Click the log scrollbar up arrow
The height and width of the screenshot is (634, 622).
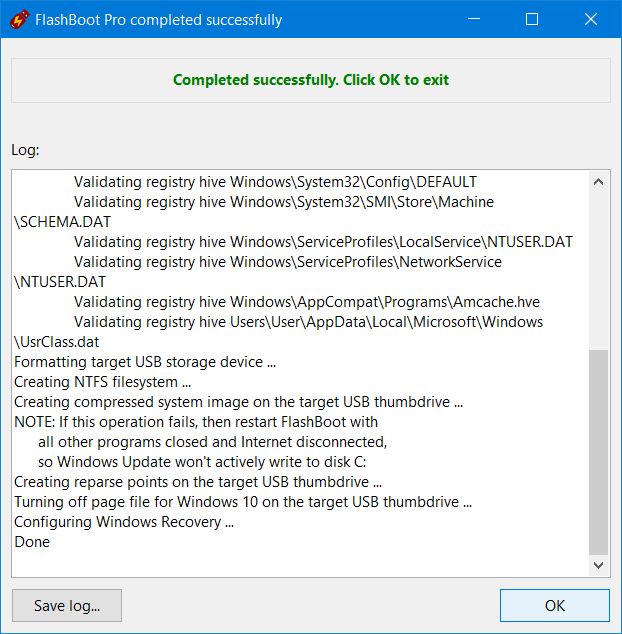(x=599, y=182)
